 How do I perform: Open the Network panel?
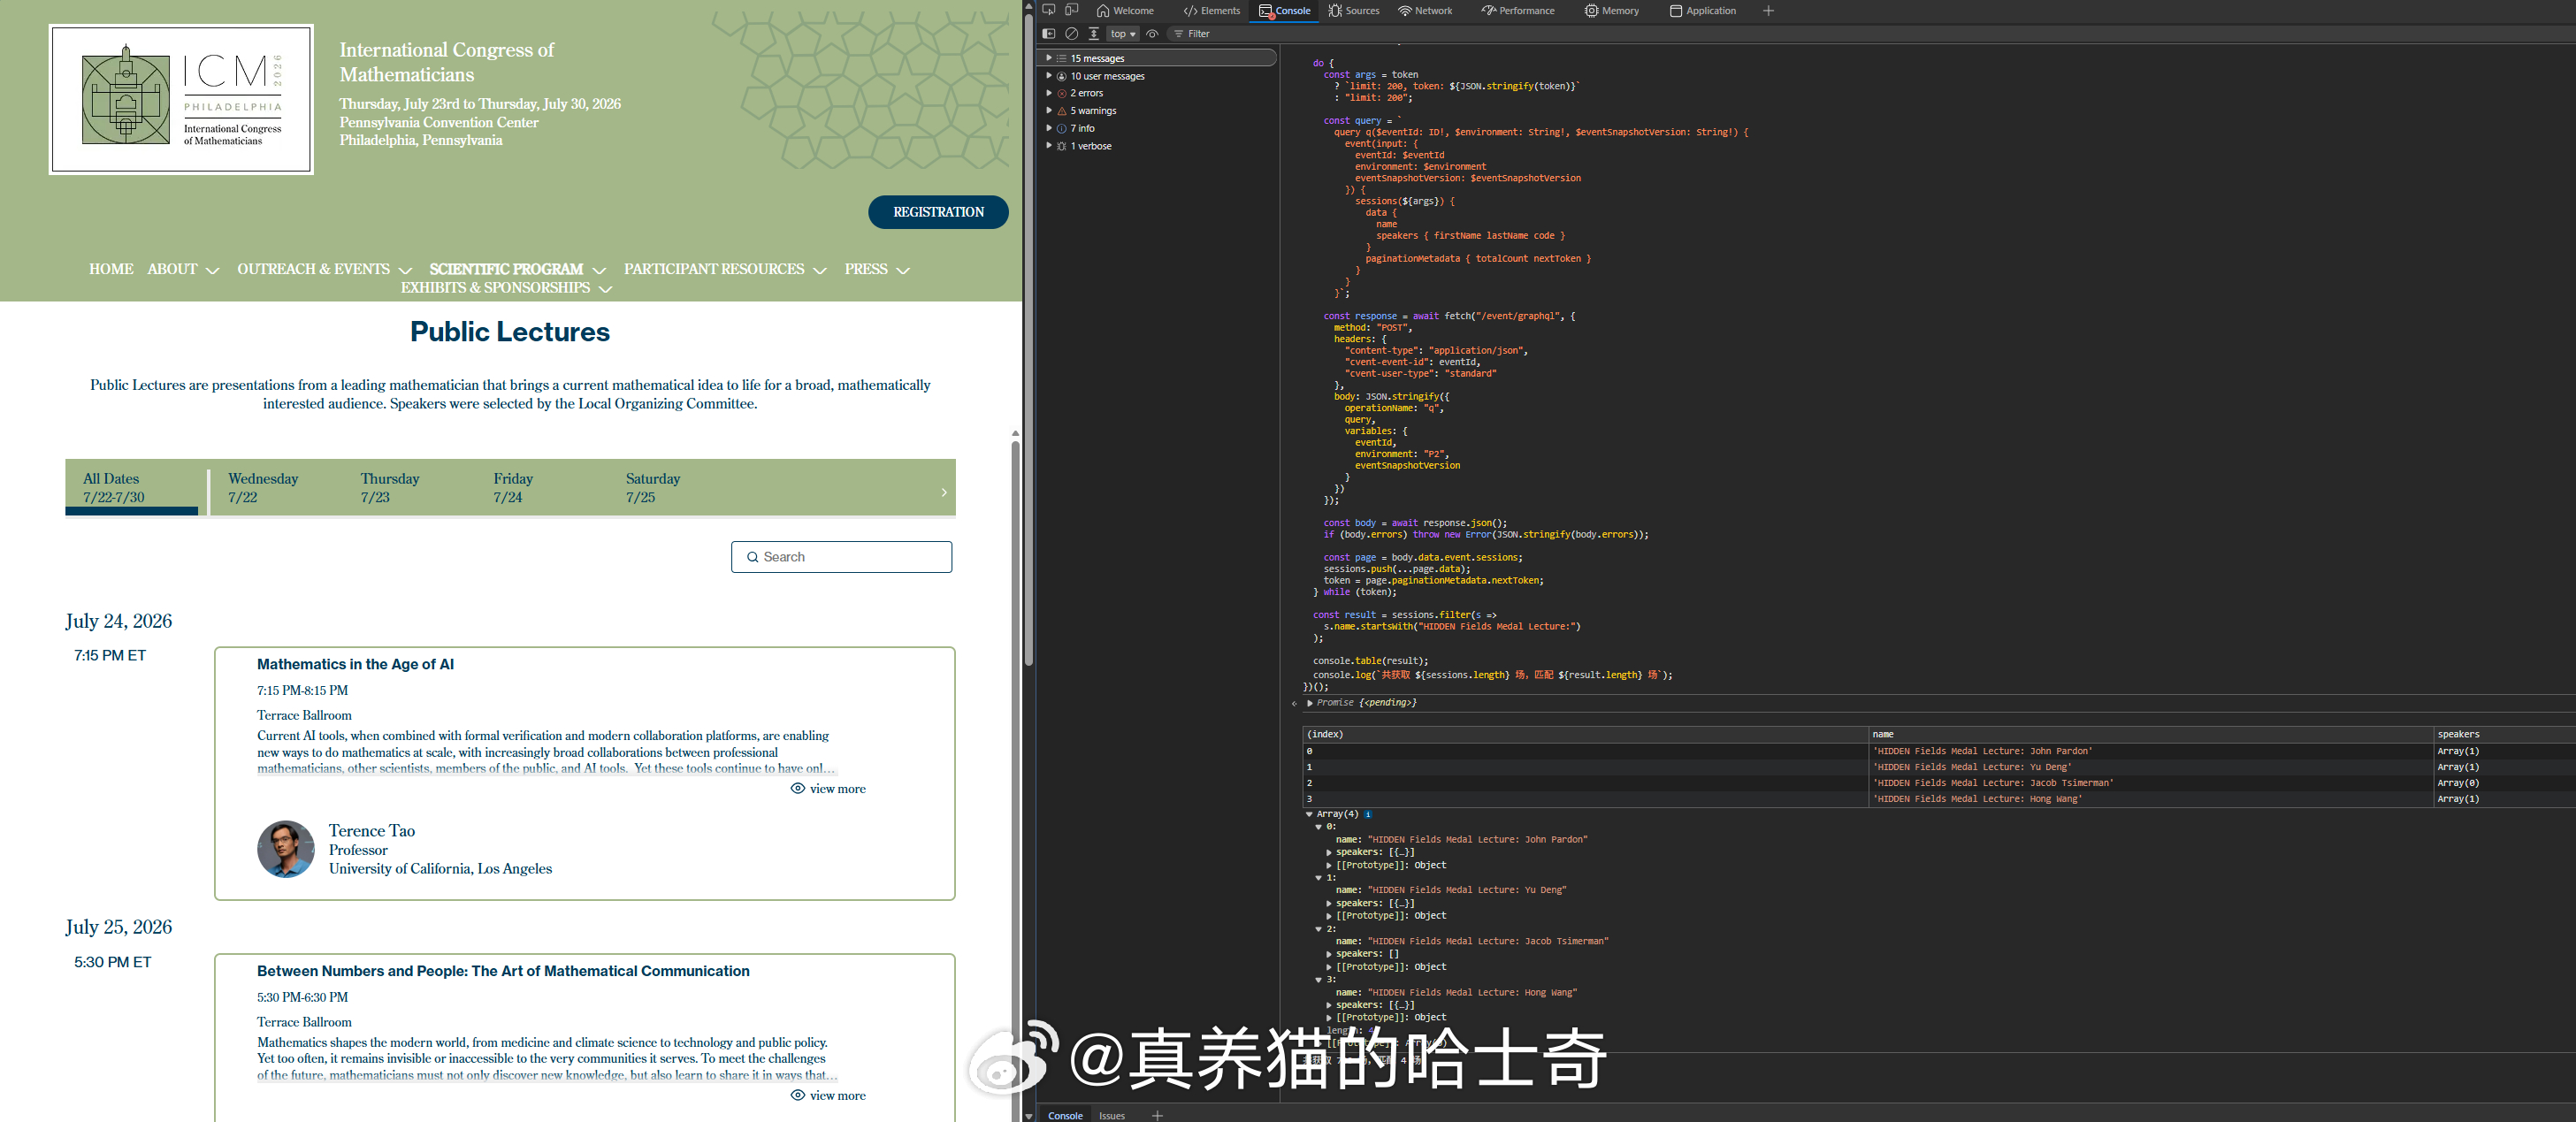click(x=1425, y=11)
